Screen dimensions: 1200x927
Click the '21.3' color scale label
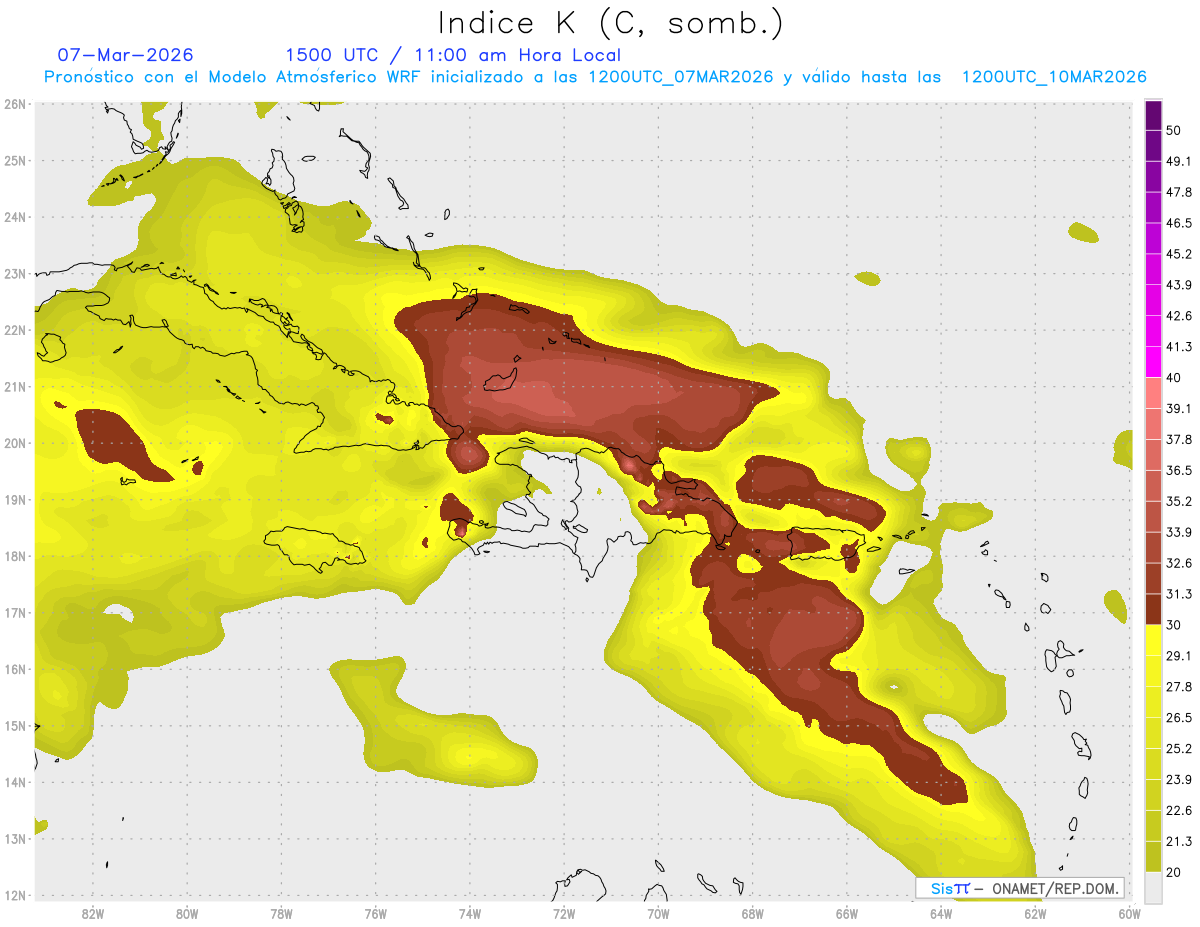(x=1179, y=841)
